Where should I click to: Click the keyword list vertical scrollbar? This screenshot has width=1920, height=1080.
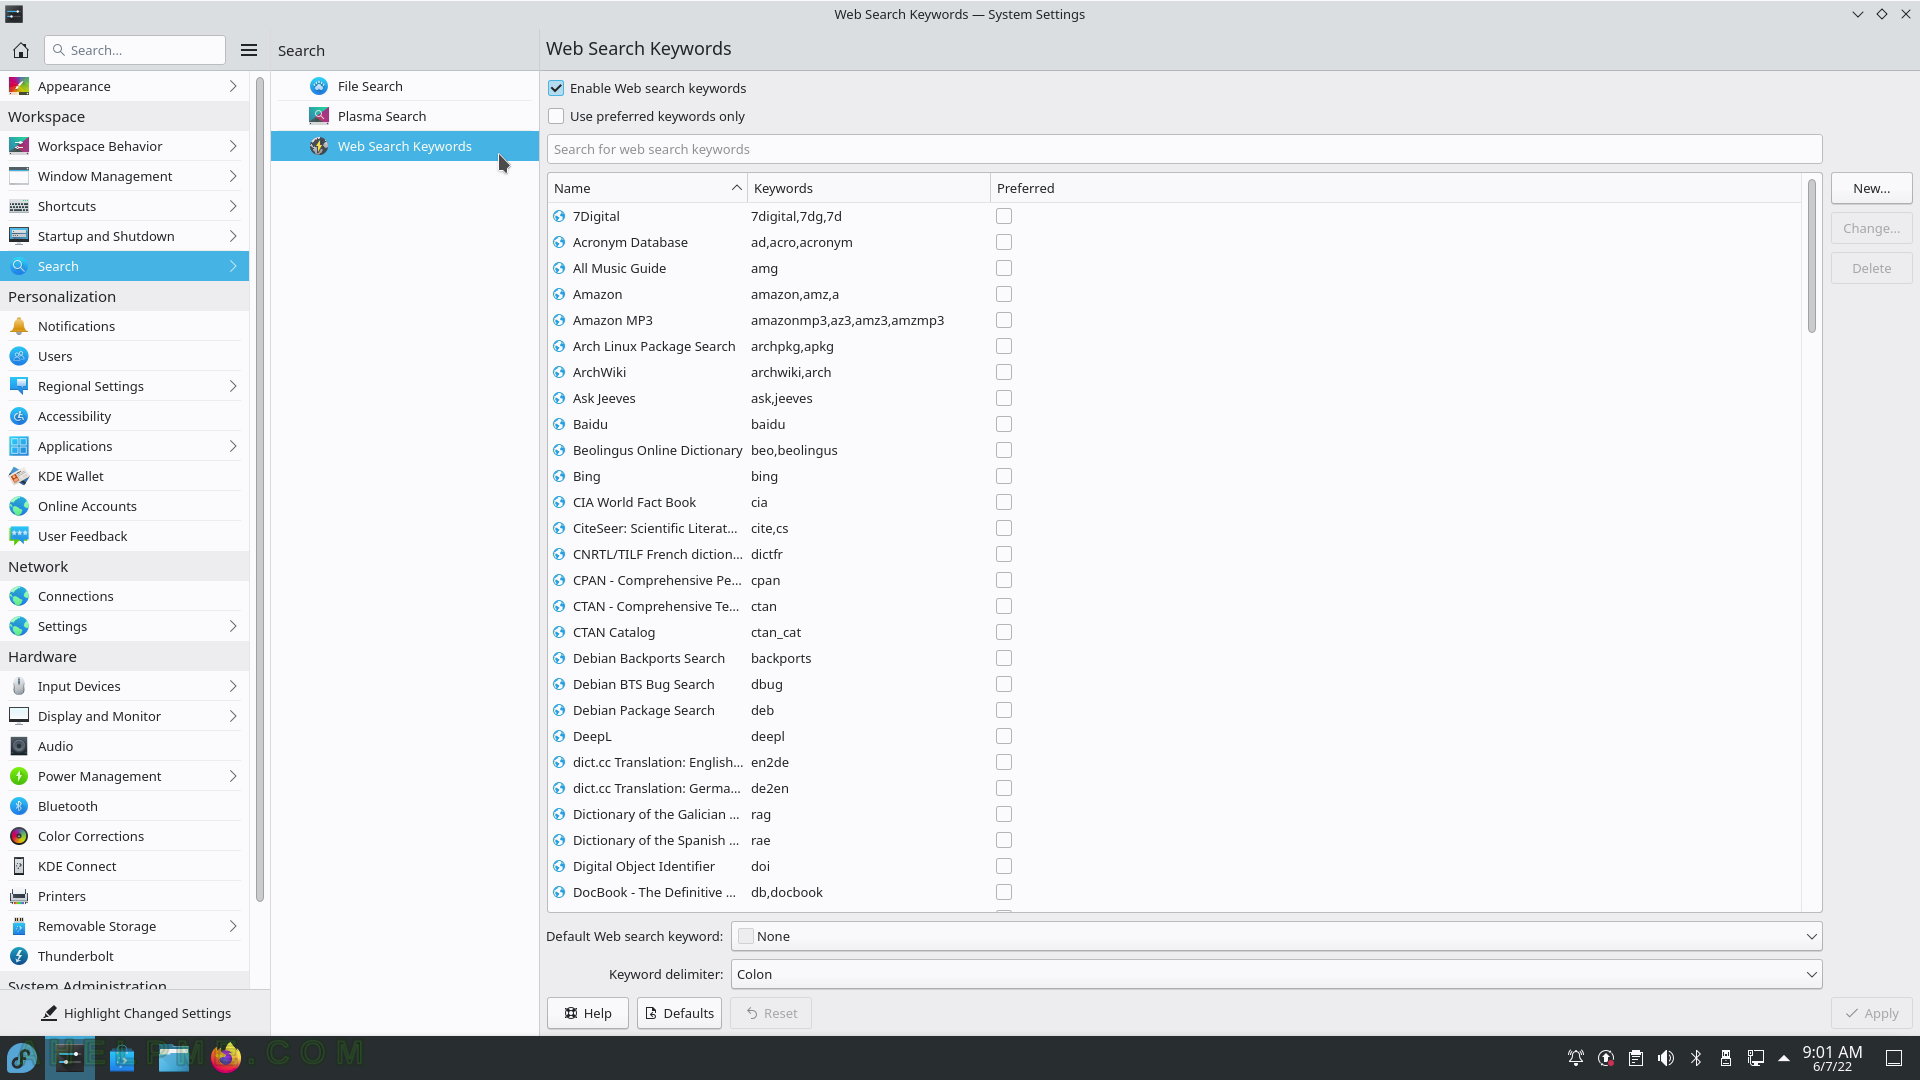[x=1811, y=256]
